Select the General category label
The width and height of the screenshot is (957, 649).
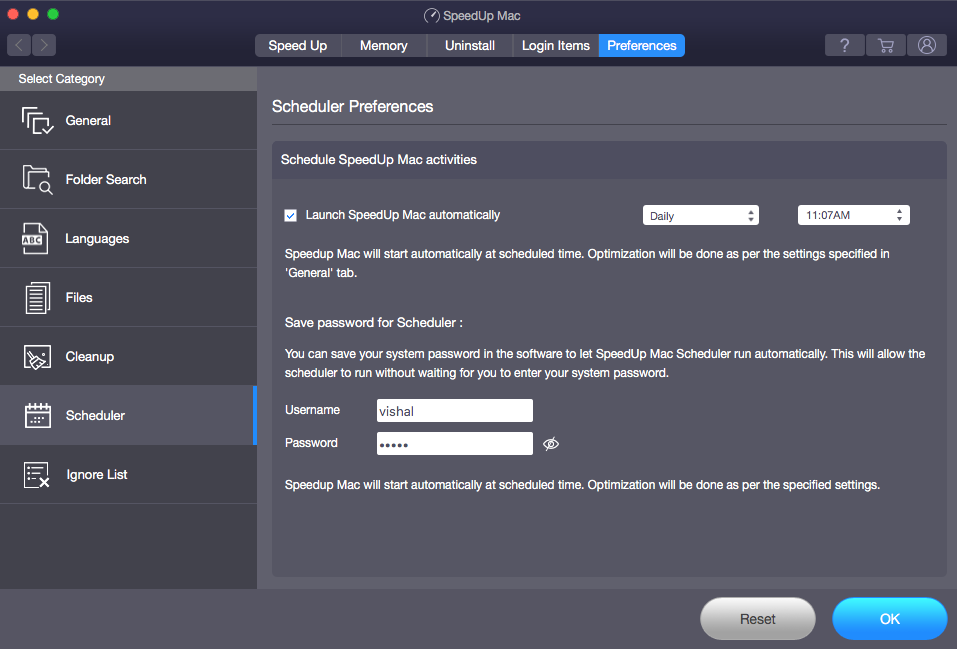(88, 120)
